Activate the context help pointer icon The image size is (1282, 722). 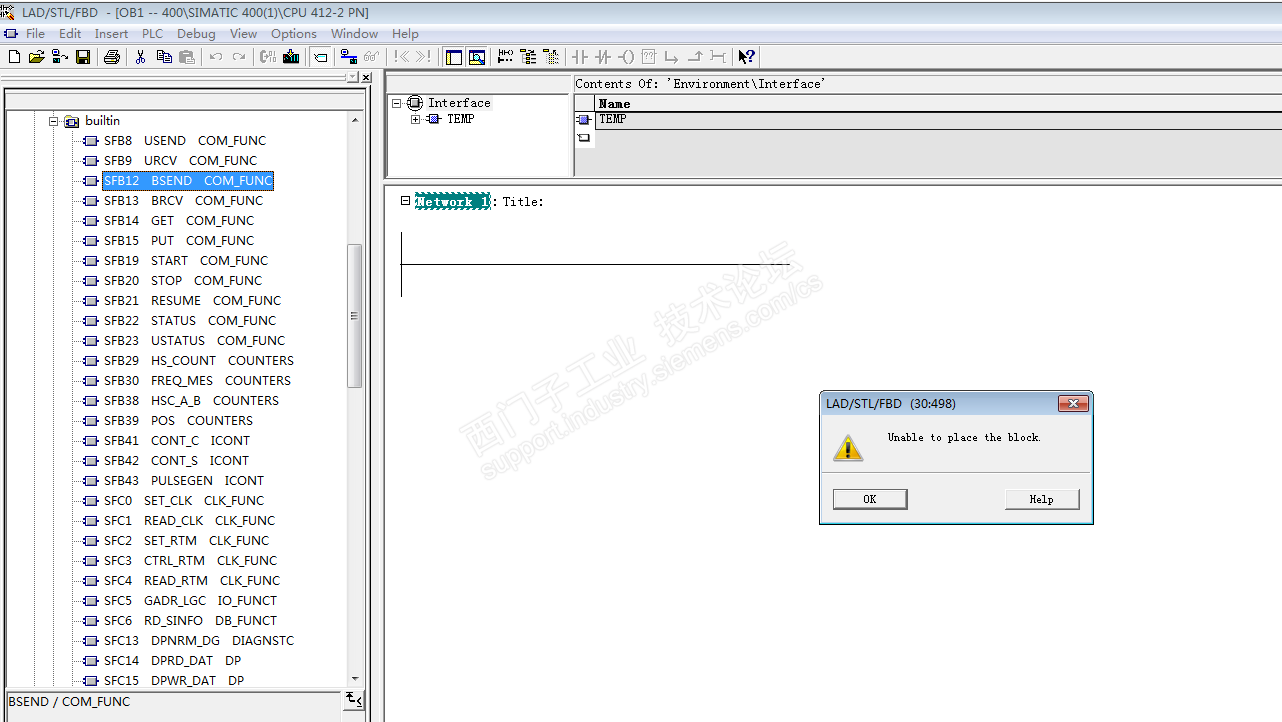point(746,57)
